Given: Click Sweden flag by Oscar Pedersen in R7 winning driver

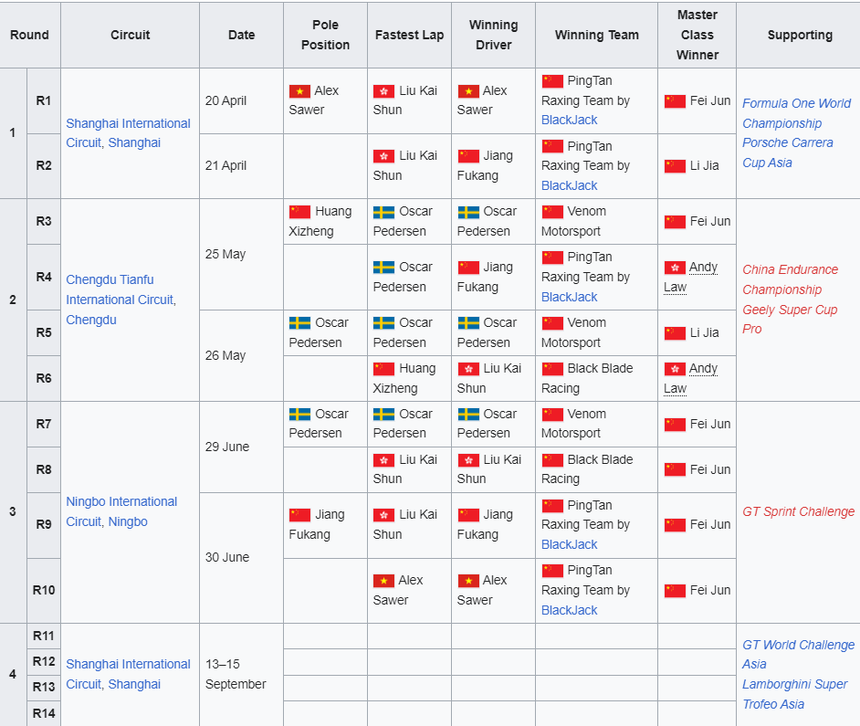Looking at the screenshot, I should [468, 415].
